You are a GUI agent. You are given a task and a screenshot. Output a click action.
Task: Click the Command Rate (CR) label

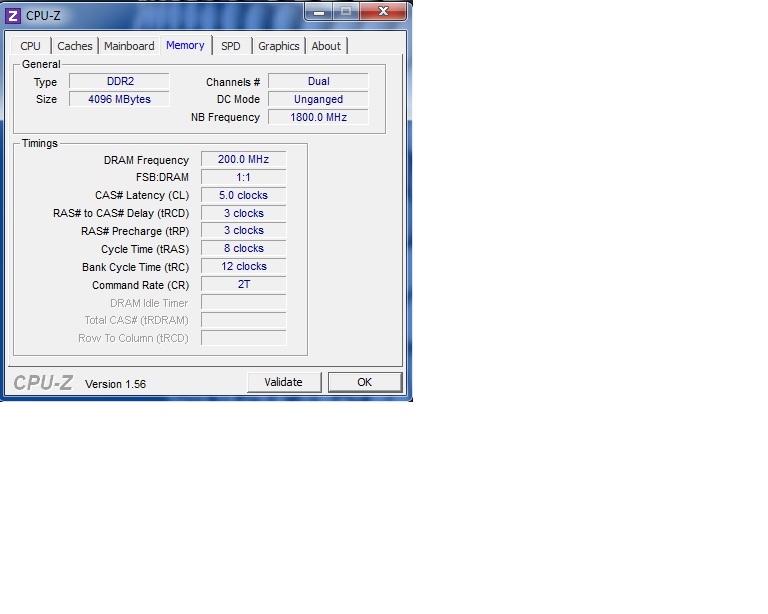[x=141, y=285]
